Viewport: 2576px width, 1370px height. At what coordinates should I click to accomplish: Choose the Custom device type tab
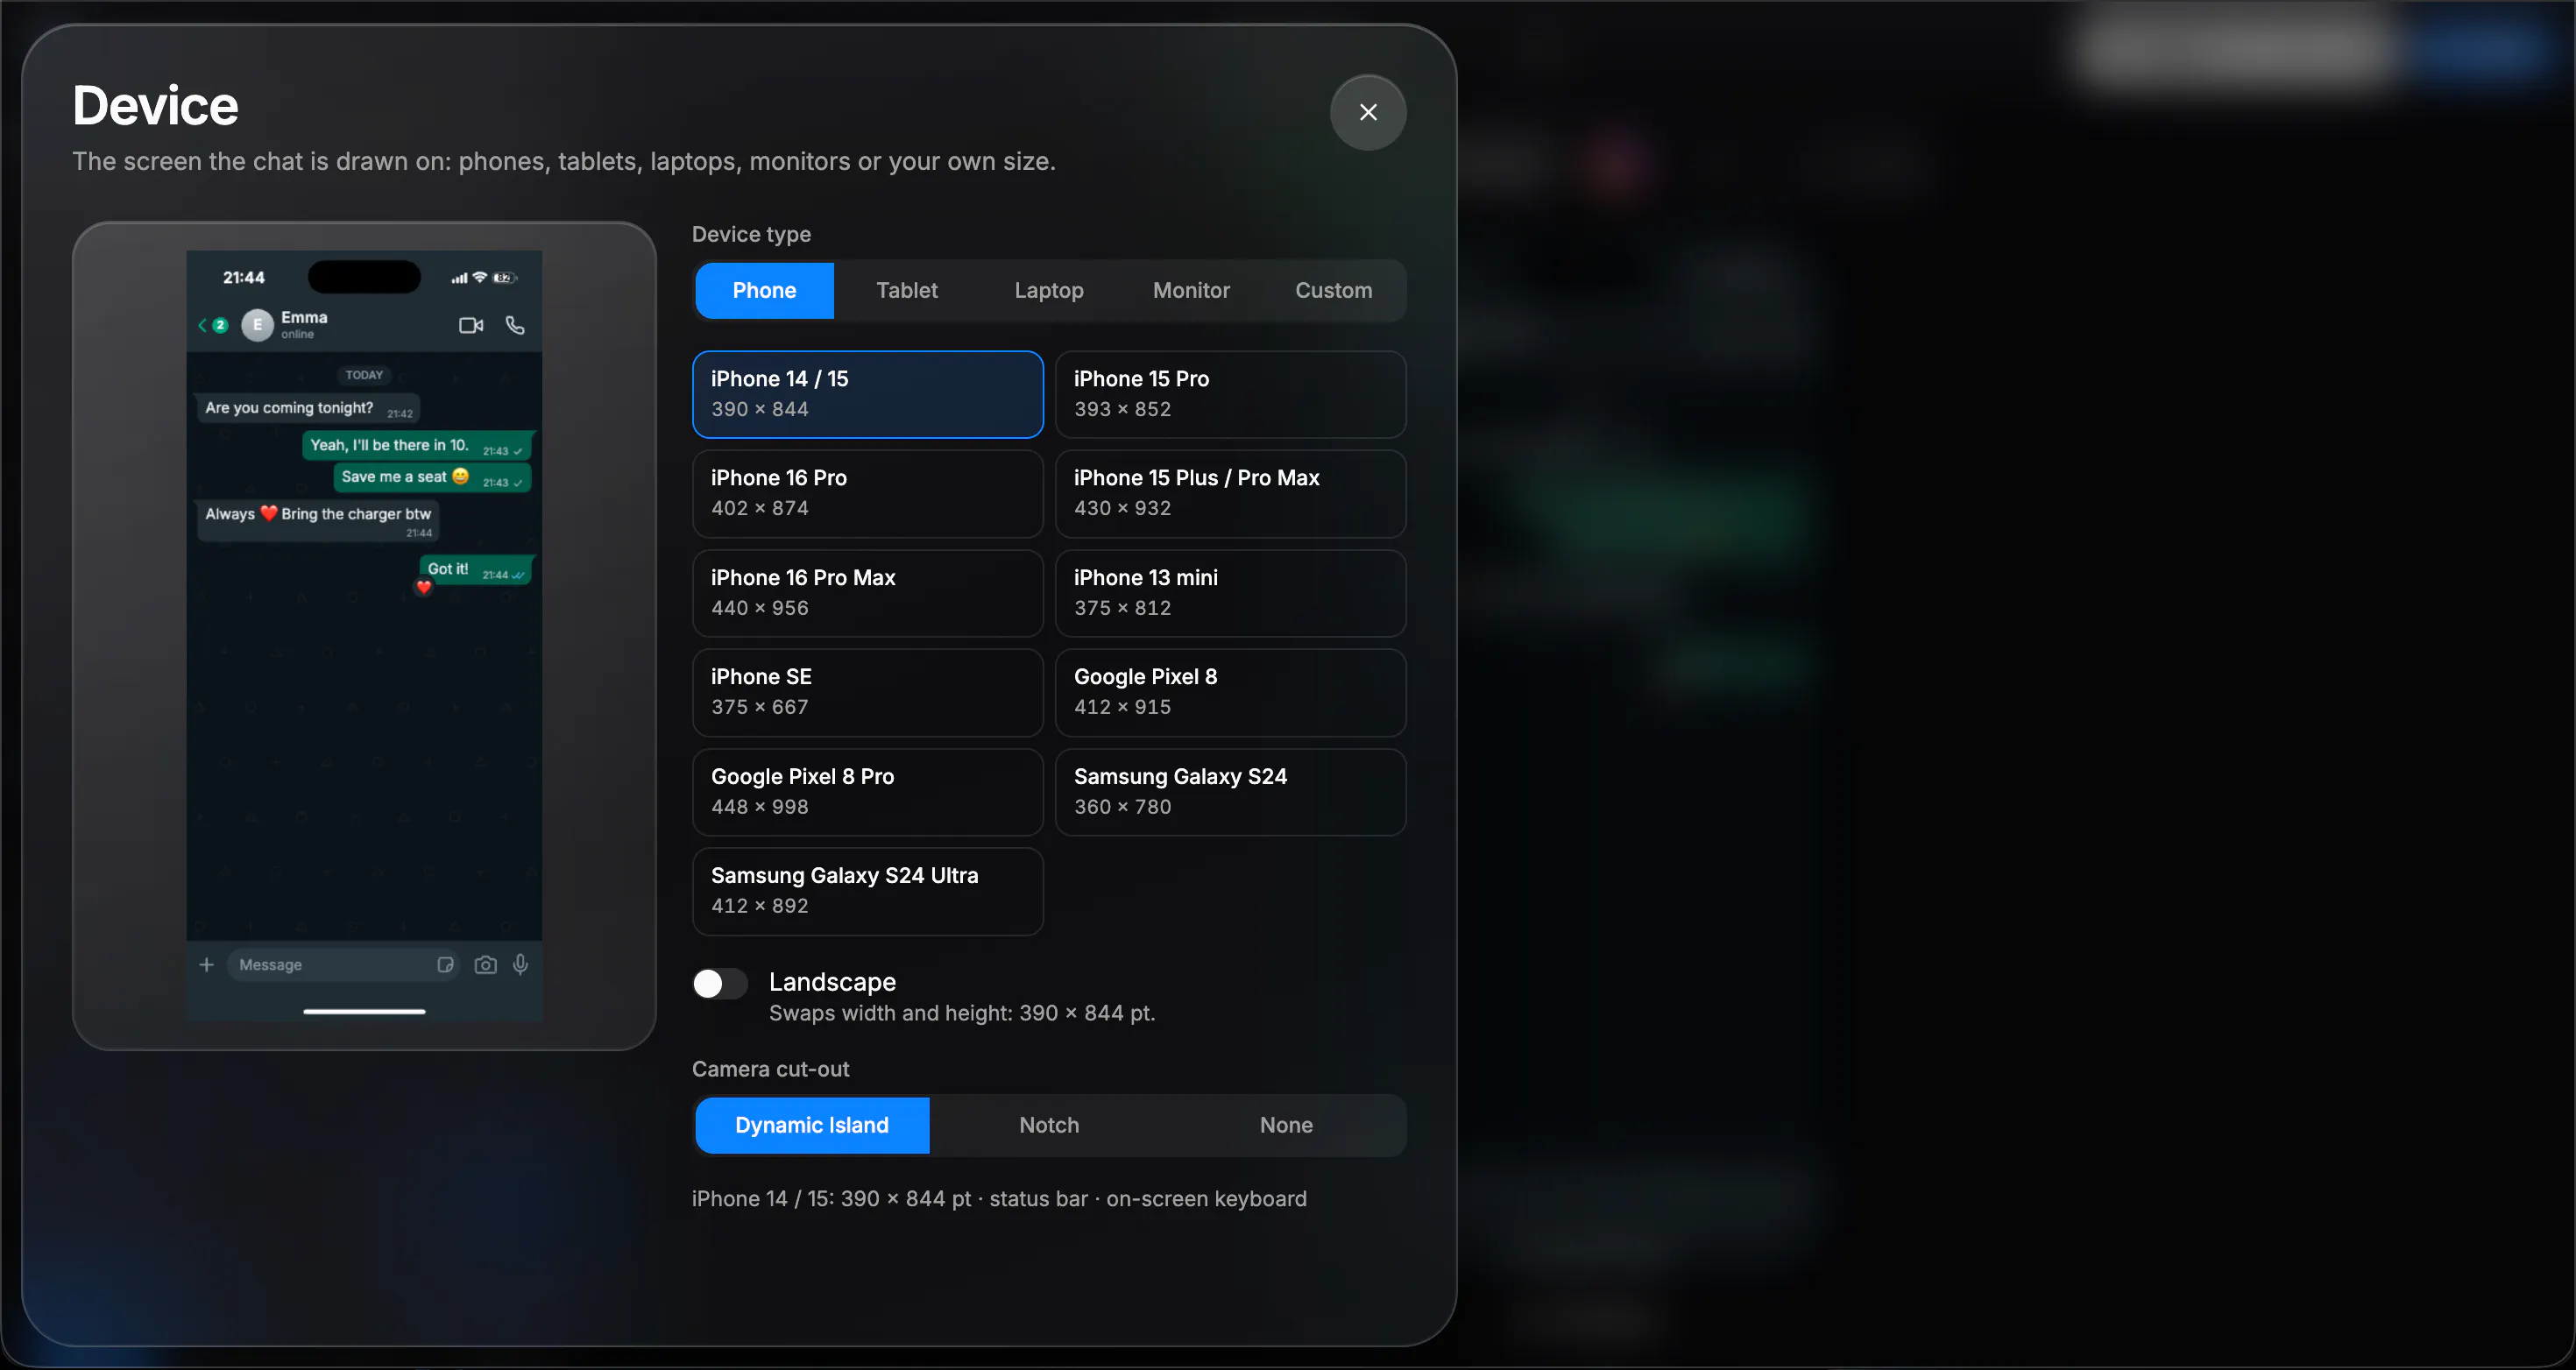1333,290
